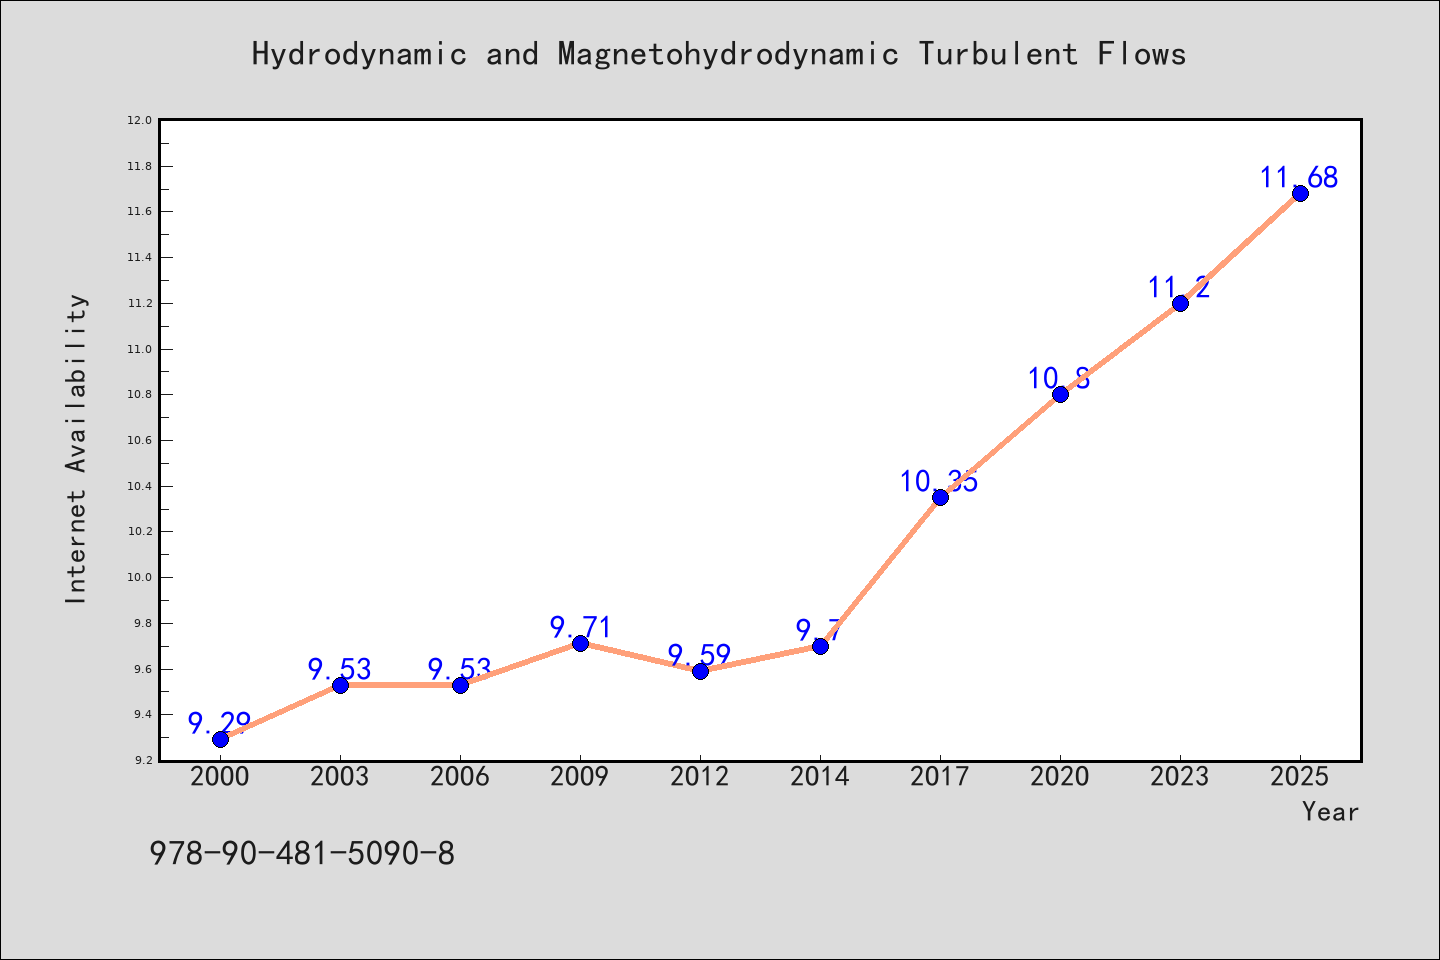The width and height of the screenshot is (1440, 960).
Task: Click the 2009 x-axis tick label
Action: (580, 776)
